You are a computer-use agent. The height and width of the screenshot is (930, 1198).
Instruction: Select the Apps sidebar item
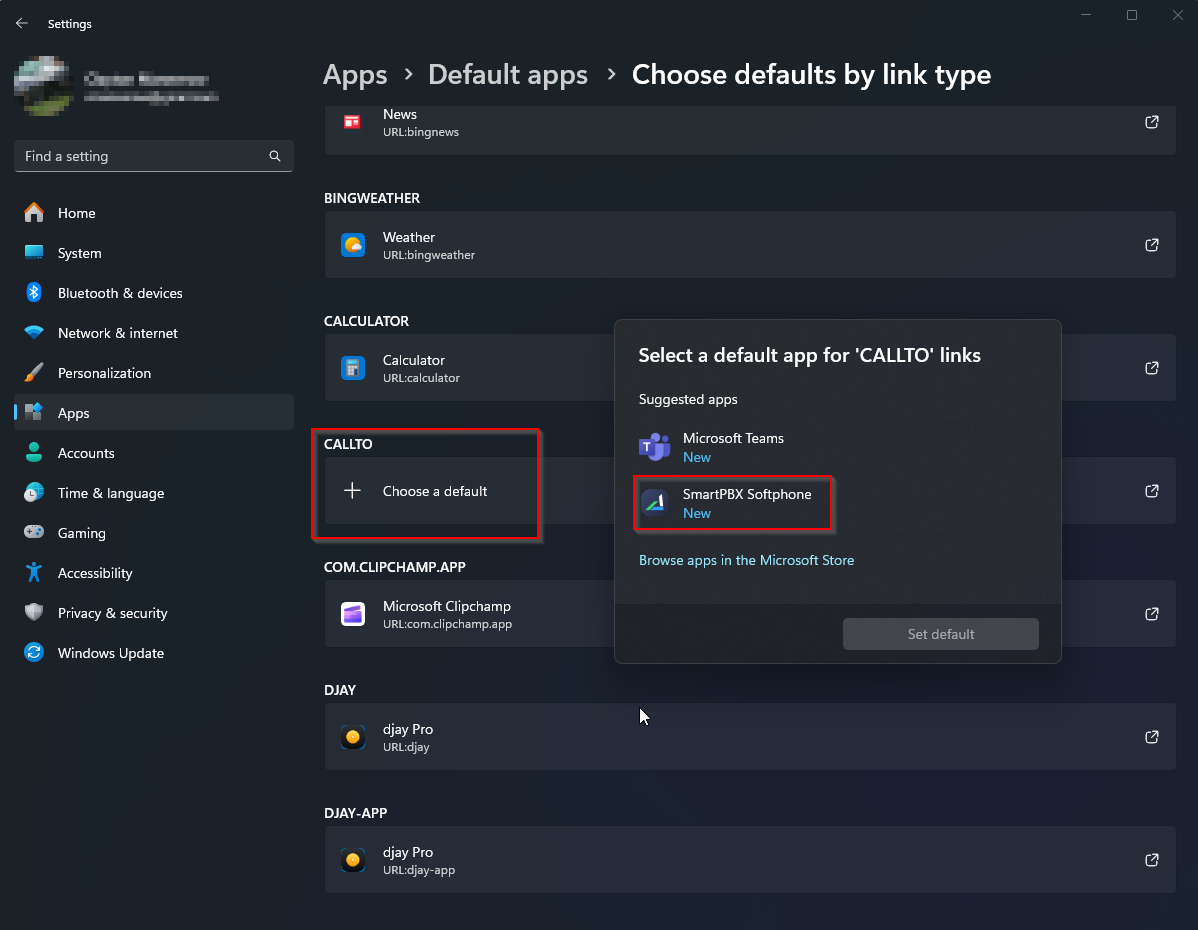[x=154, y=413]
